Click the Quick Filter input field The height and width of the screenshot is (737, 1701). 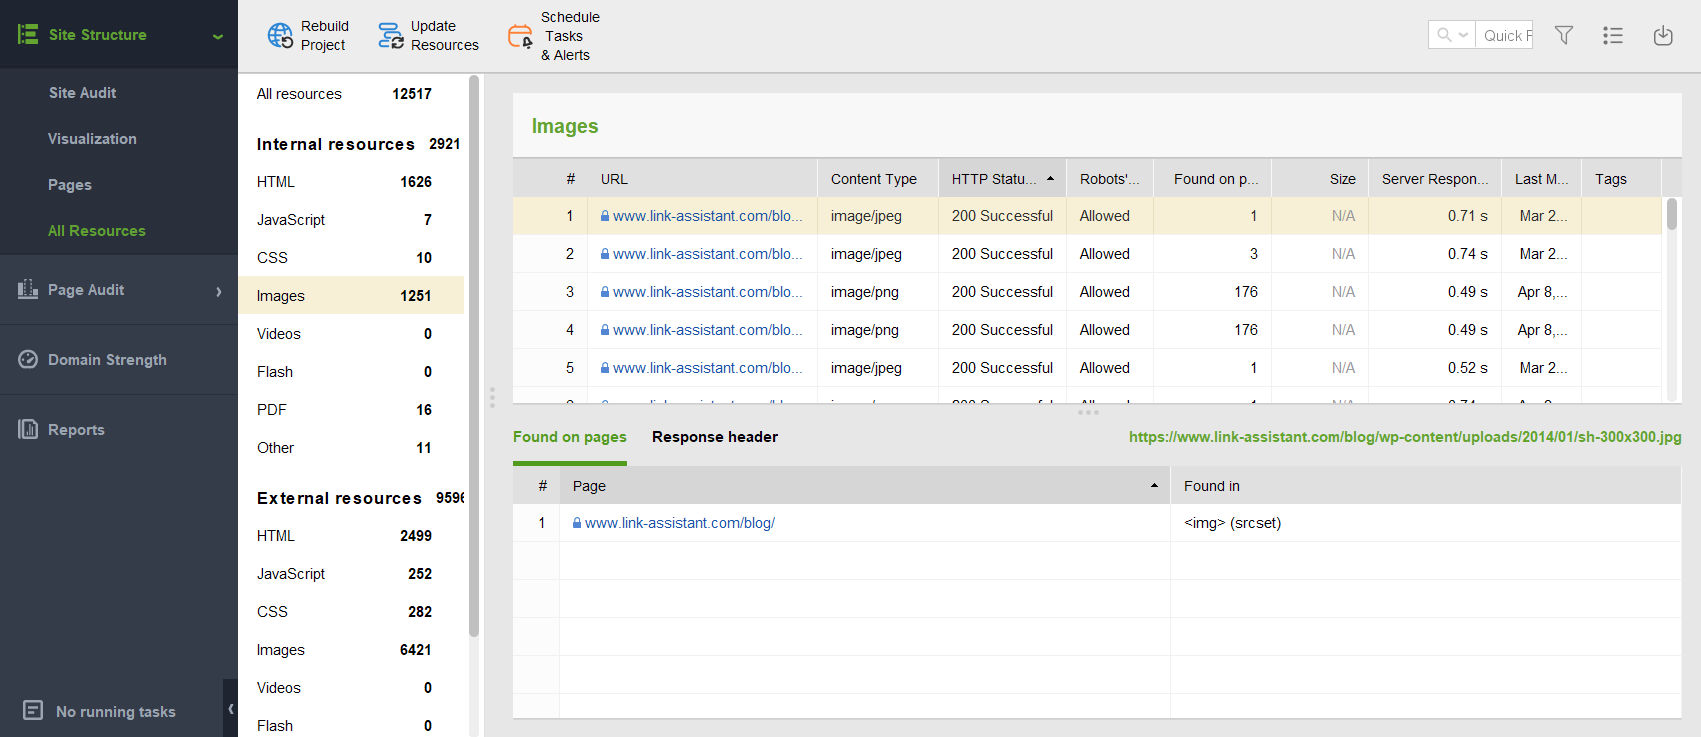tap(1505, 35)
